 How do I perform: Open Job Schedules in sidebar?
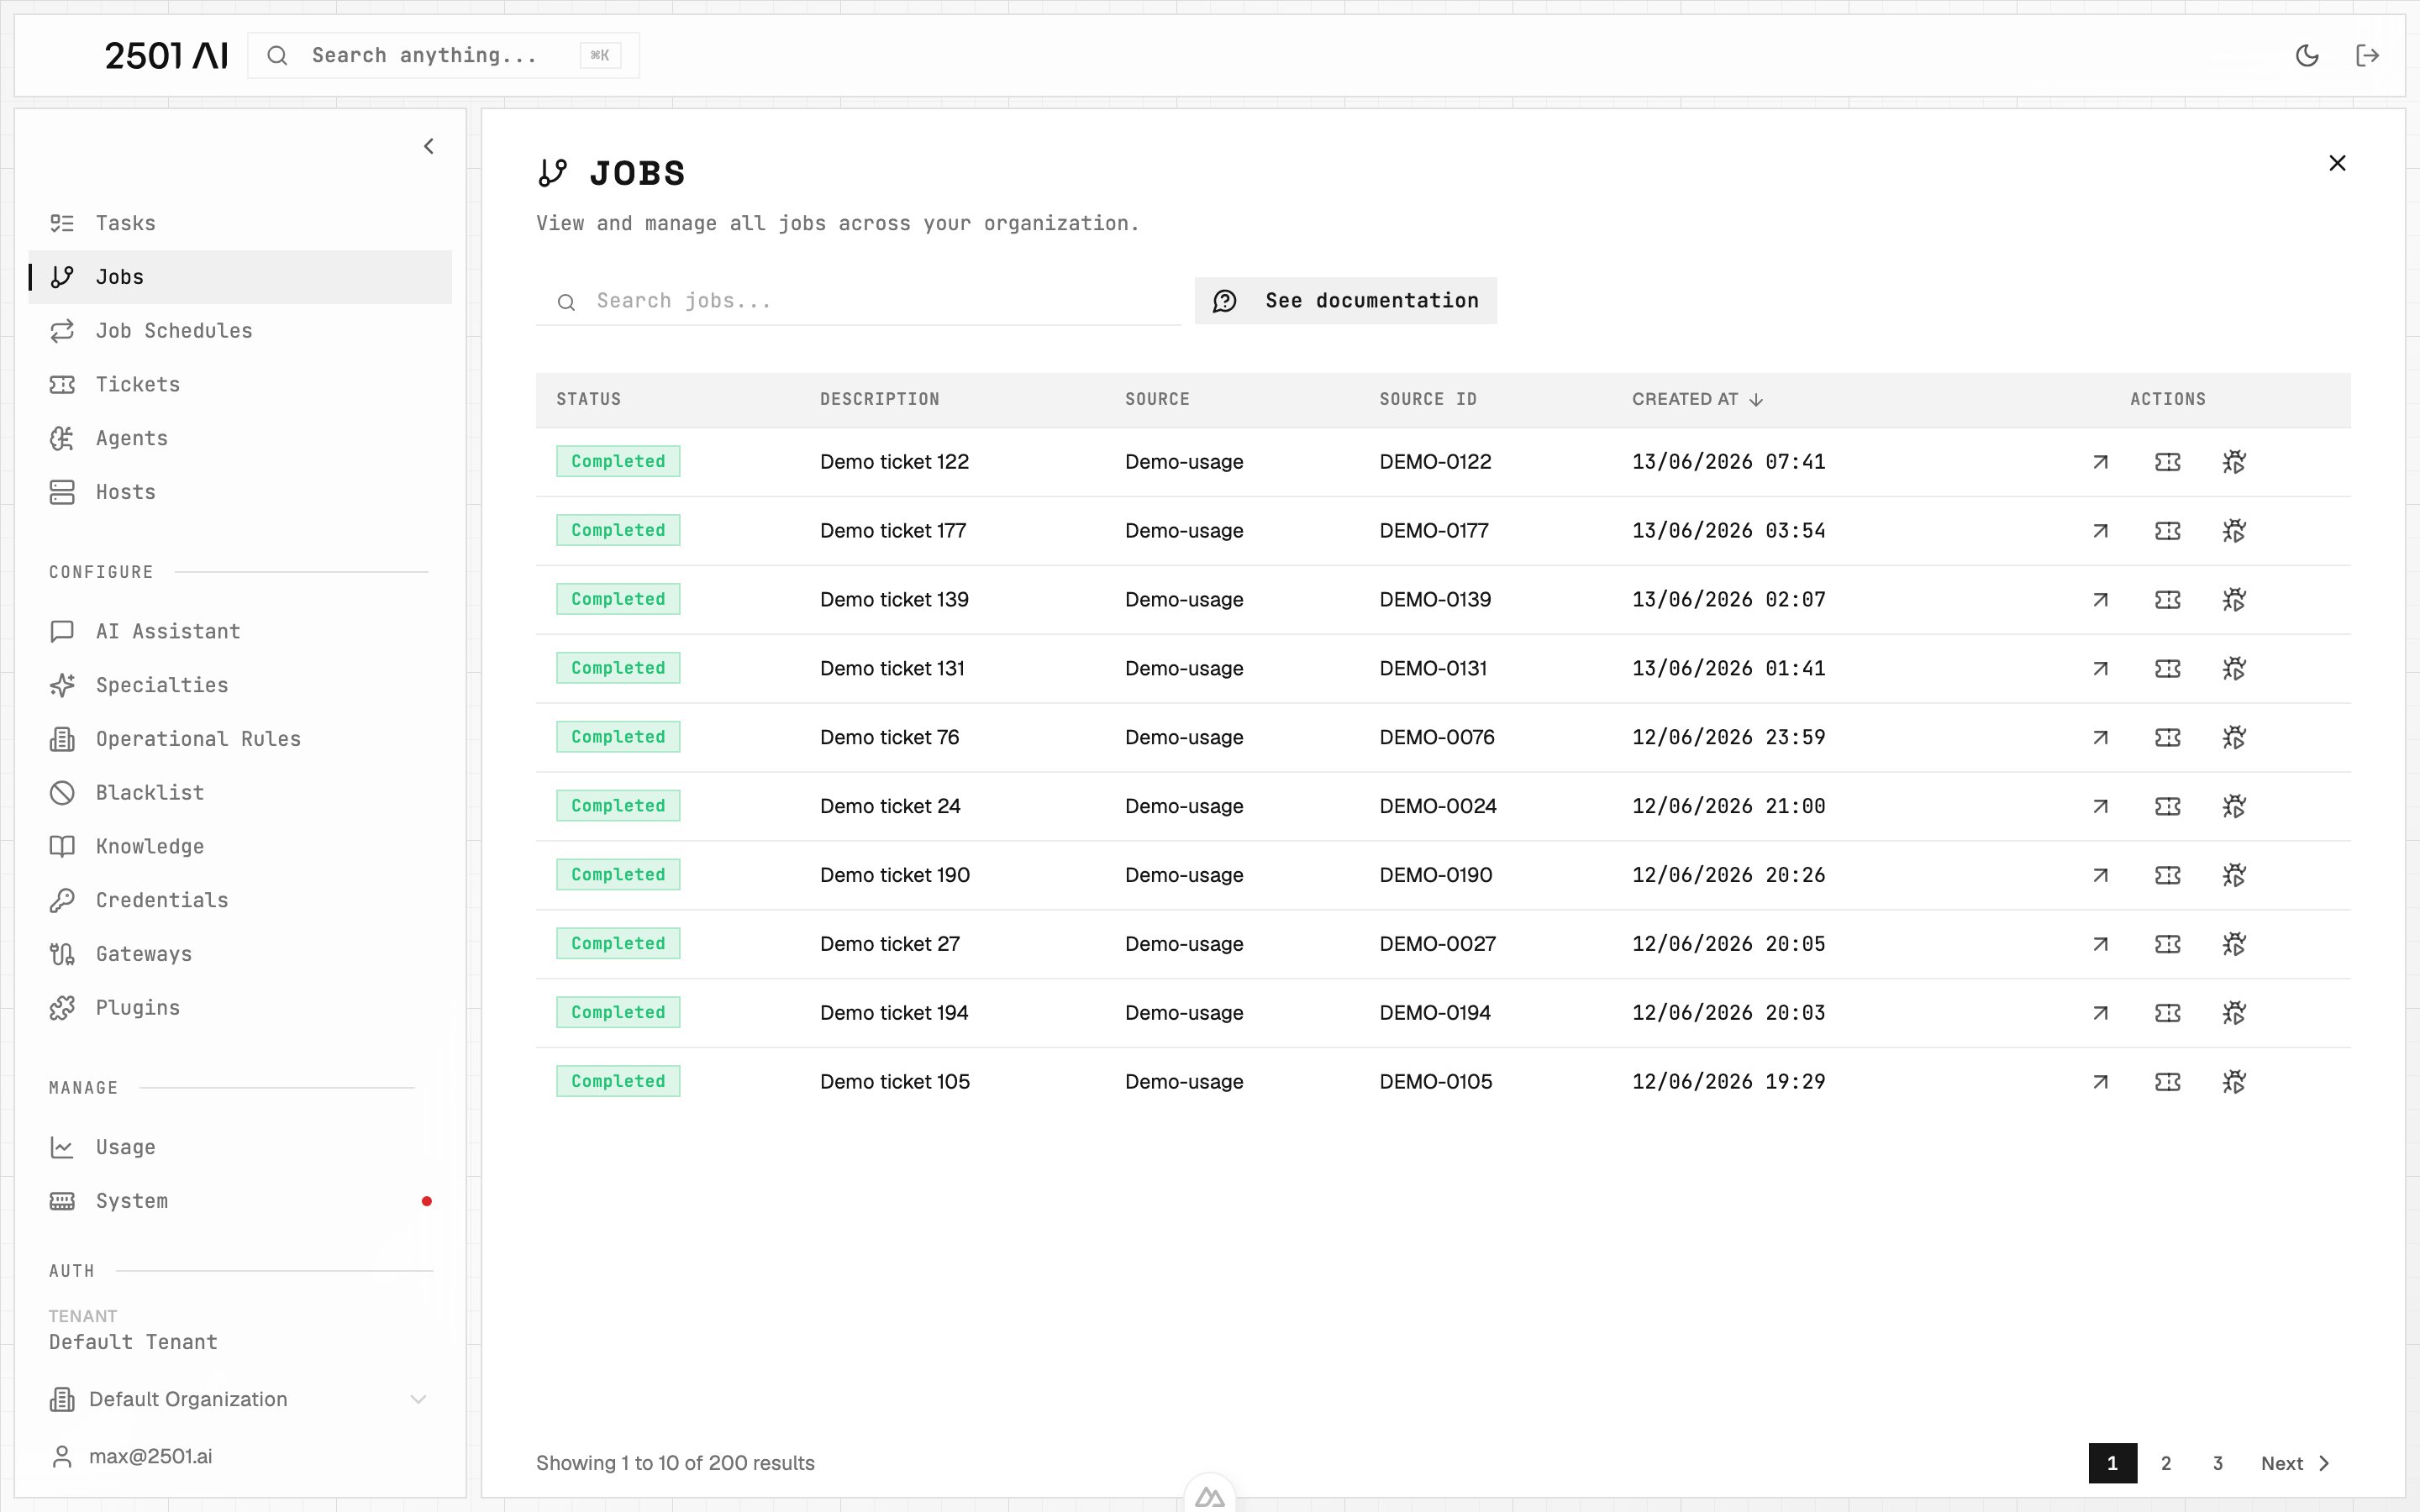(x=240, y=330)
